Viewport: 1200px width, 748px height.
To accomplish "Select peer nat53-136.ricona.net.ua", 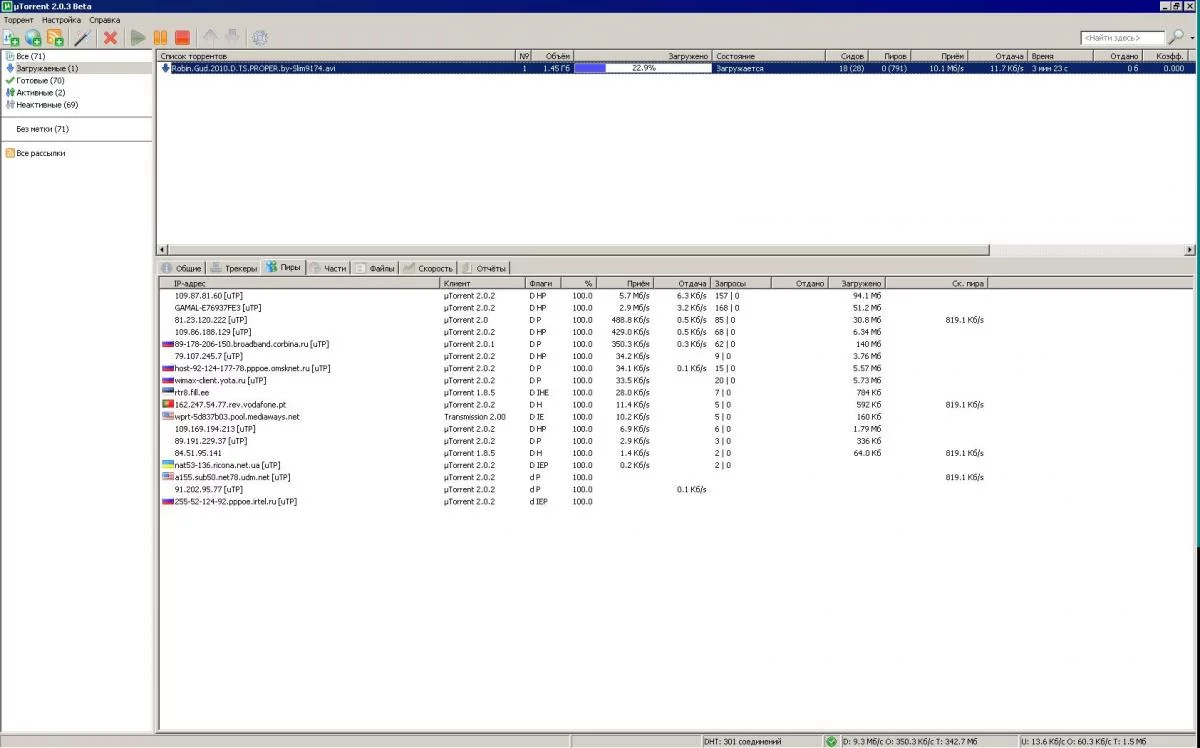I will pyautogui.click(x=227, y=465).
